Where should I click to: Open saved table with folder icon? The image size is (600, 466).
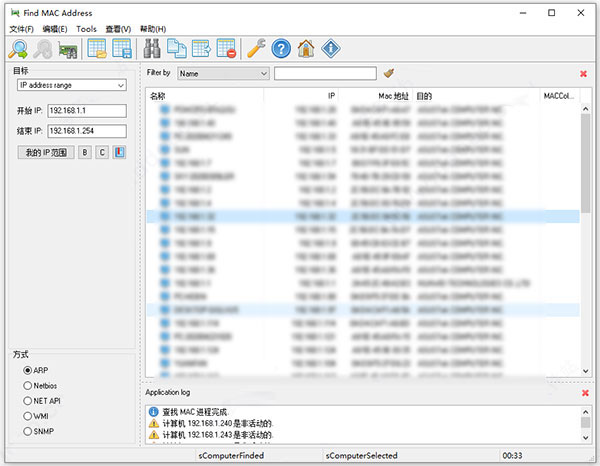(x=97, y=49)
